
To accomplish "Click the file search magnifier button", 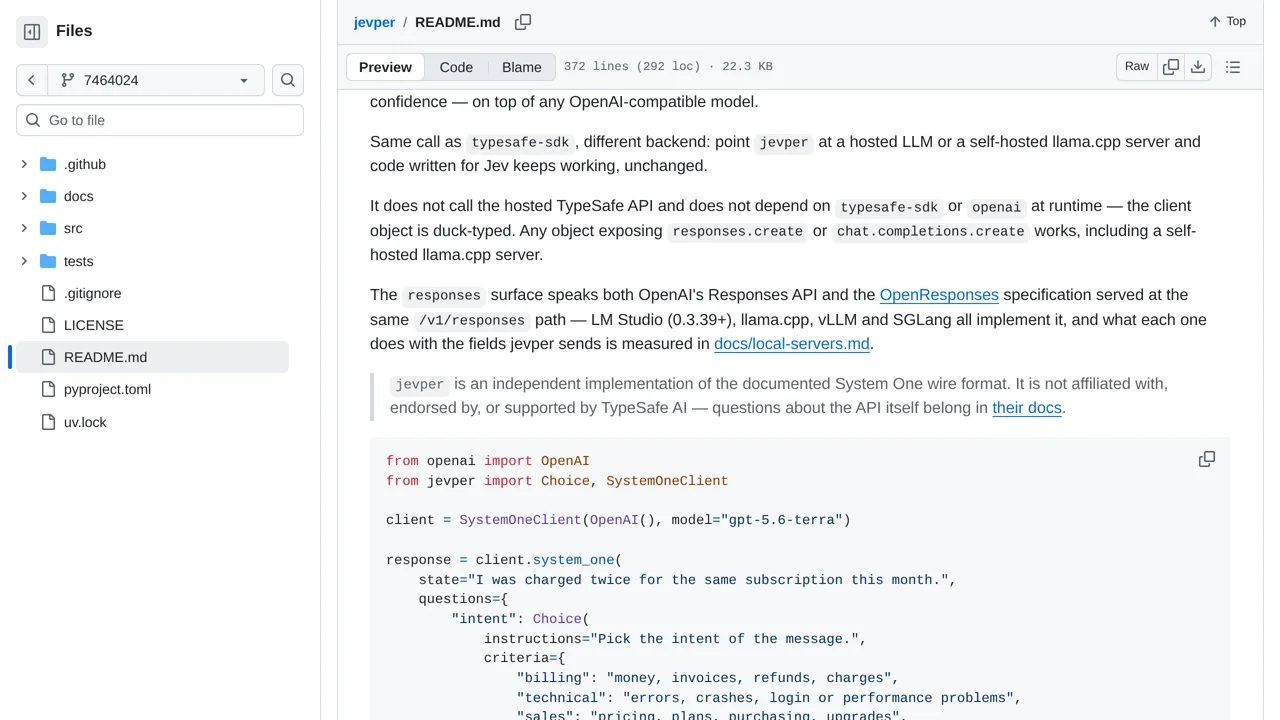I will click(x=288, y=80).
